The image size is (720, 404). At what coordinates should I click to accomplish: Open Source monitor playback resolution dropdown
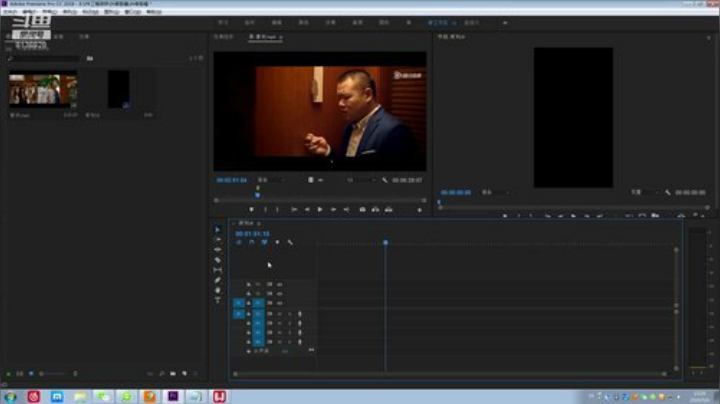(362, 180)
